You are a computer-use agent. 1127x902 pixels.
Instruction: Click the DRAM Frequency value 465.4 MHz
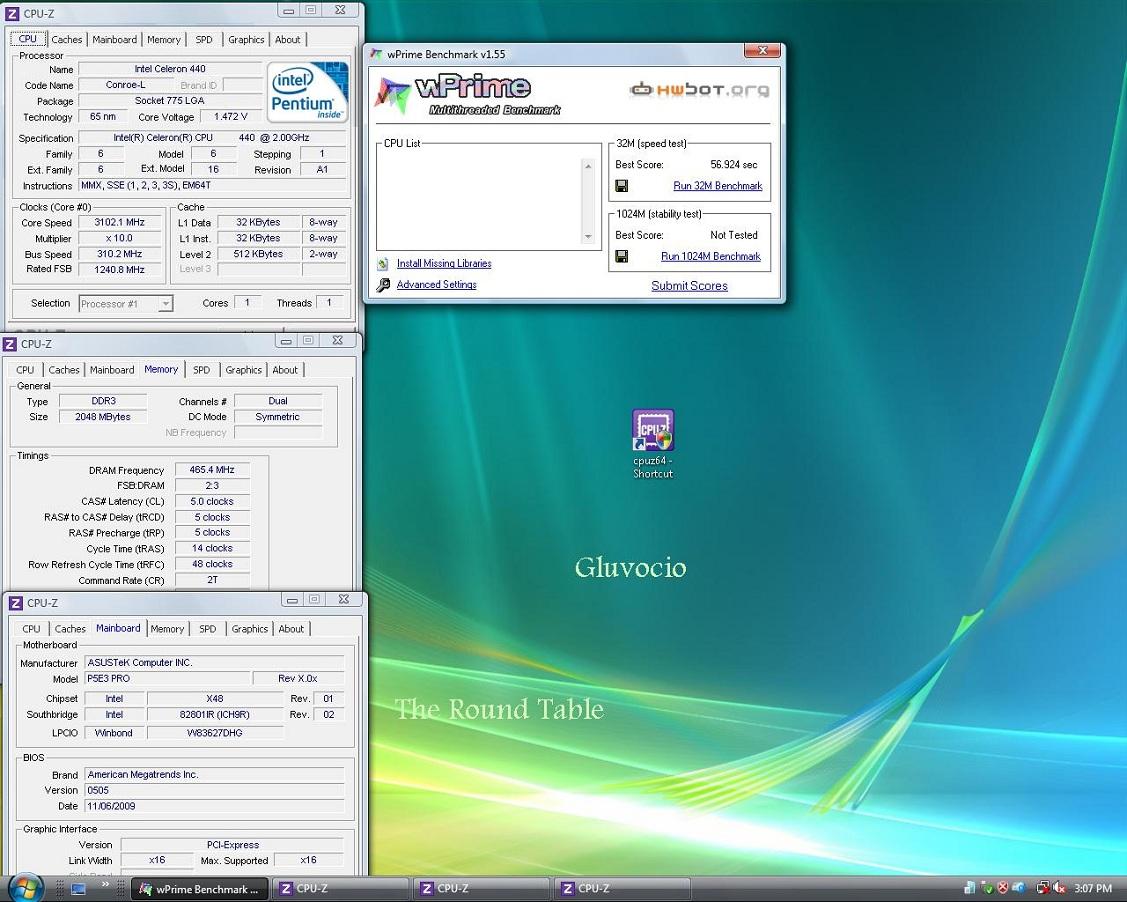tap(212, 470)
